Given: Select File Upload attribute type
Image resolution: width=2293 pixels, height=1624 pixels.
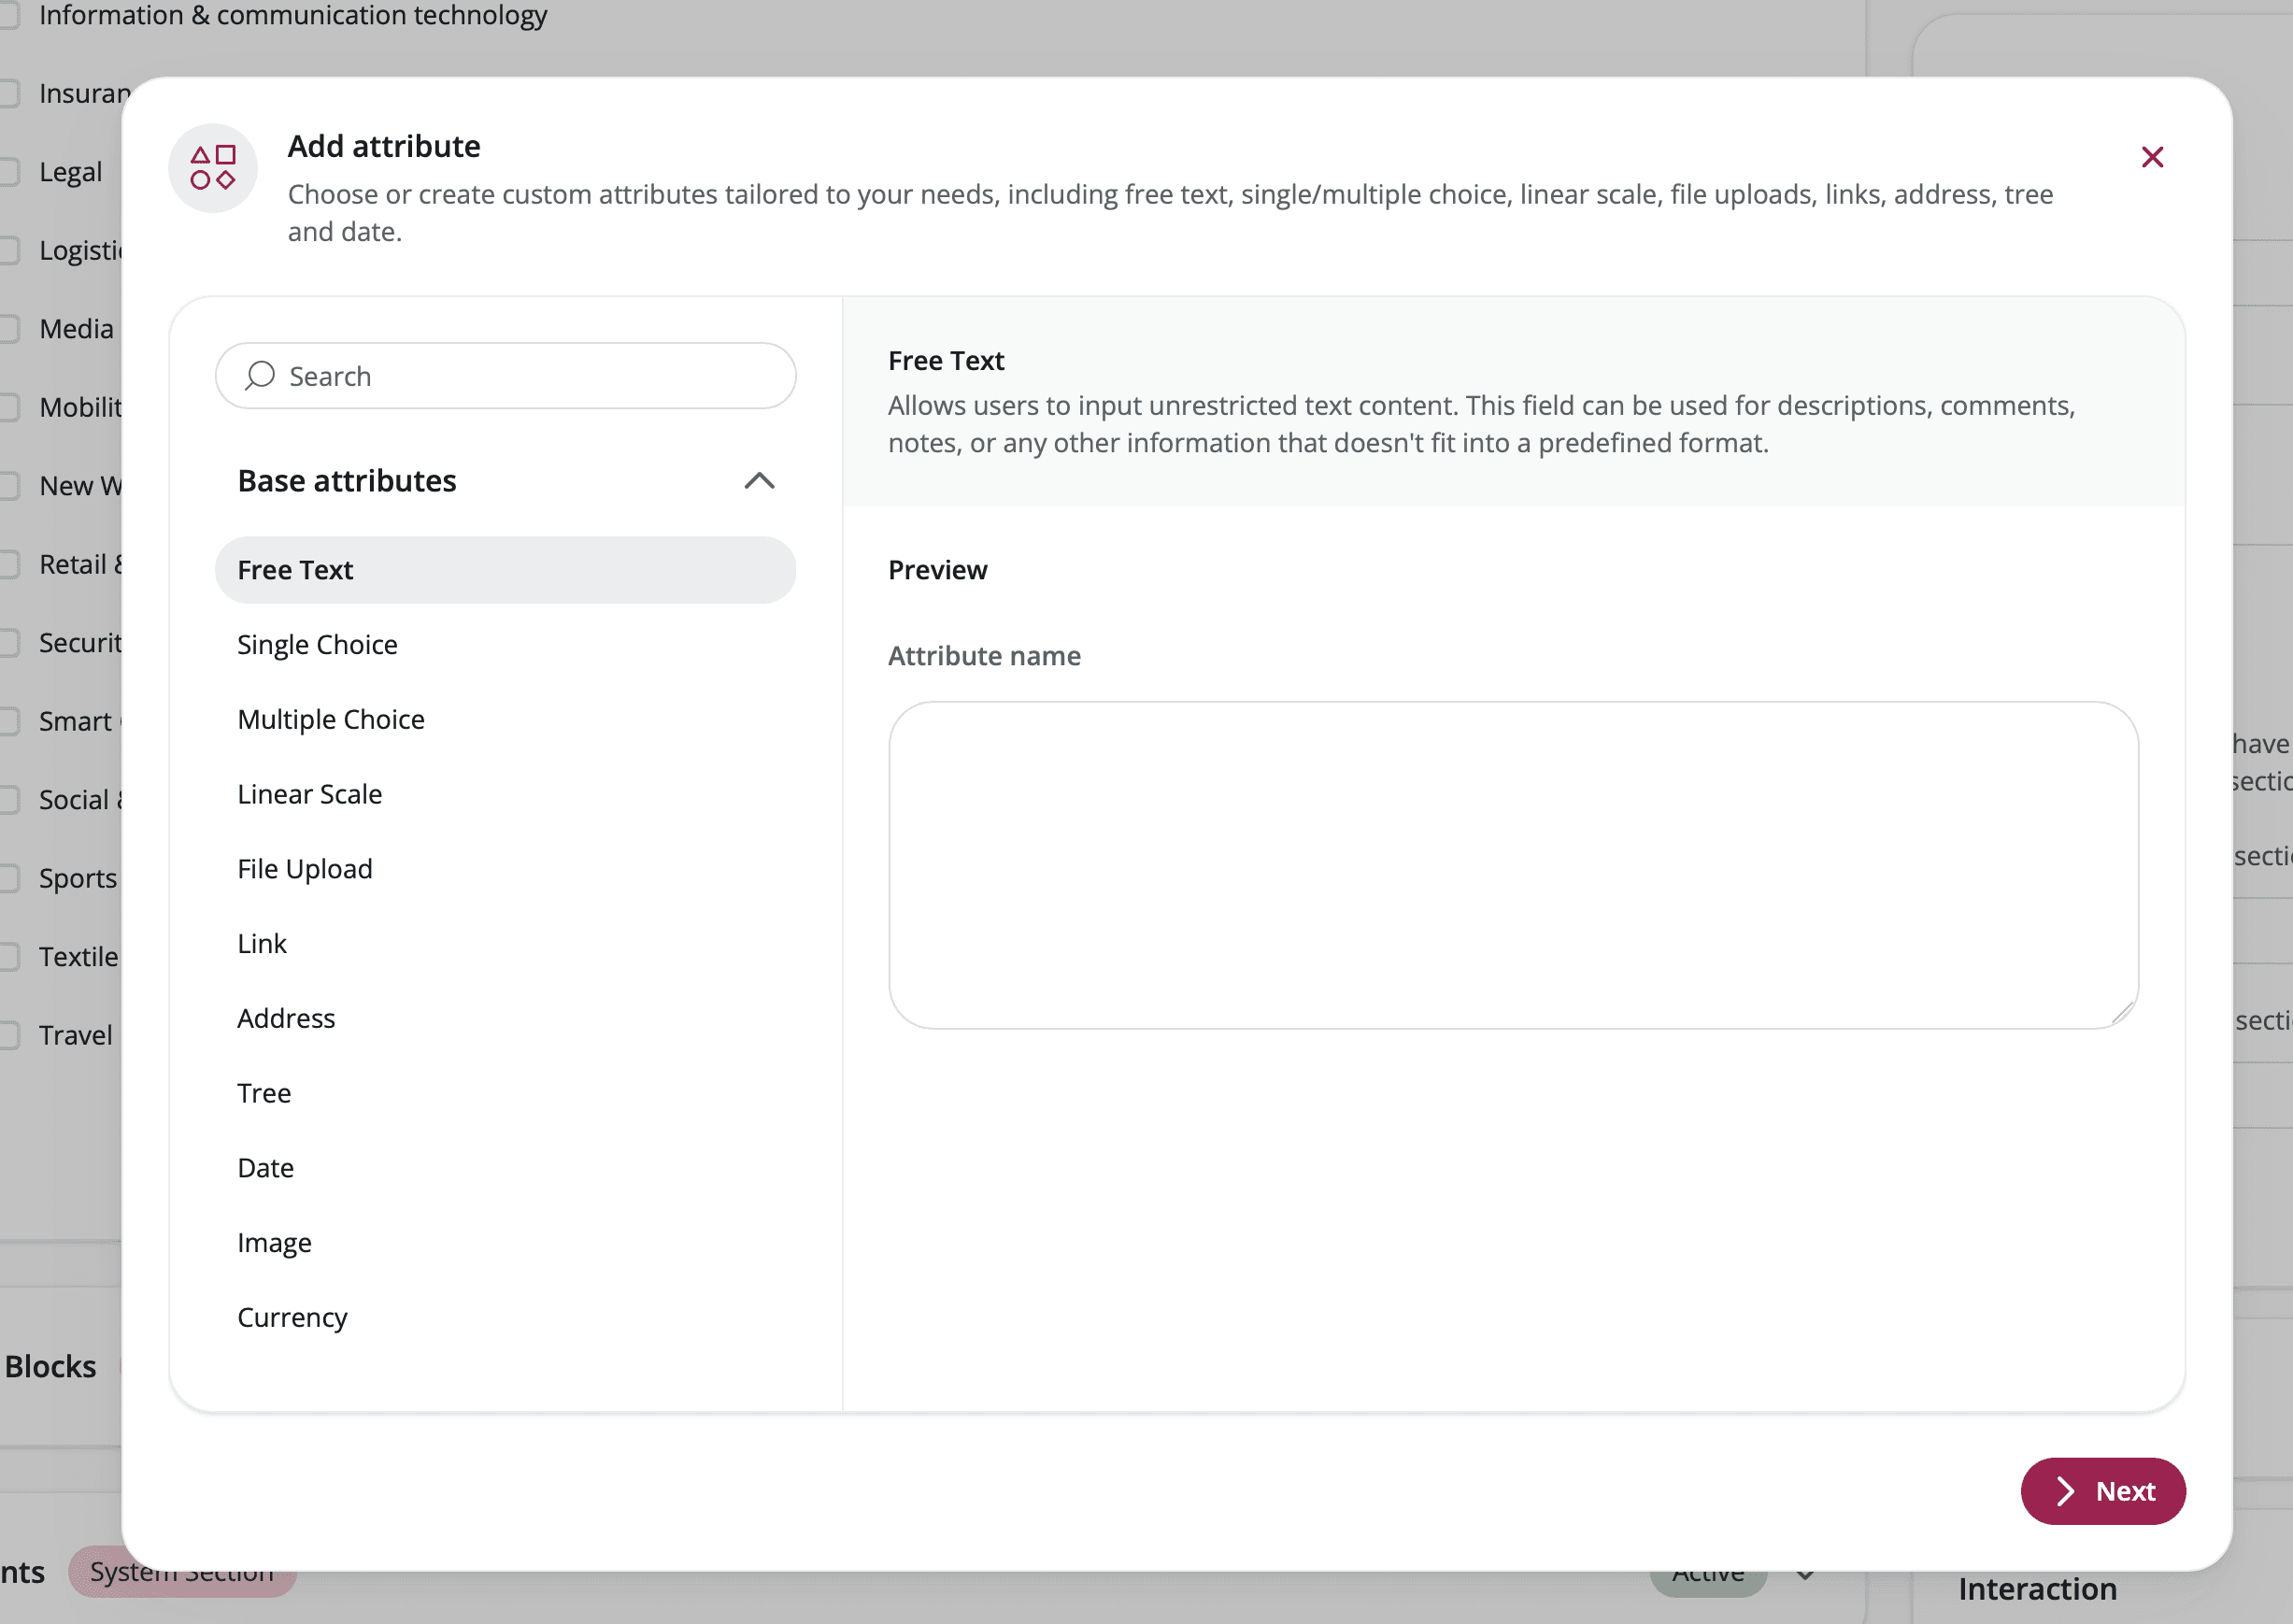Looking at the screenshot, I should (305, 869).
